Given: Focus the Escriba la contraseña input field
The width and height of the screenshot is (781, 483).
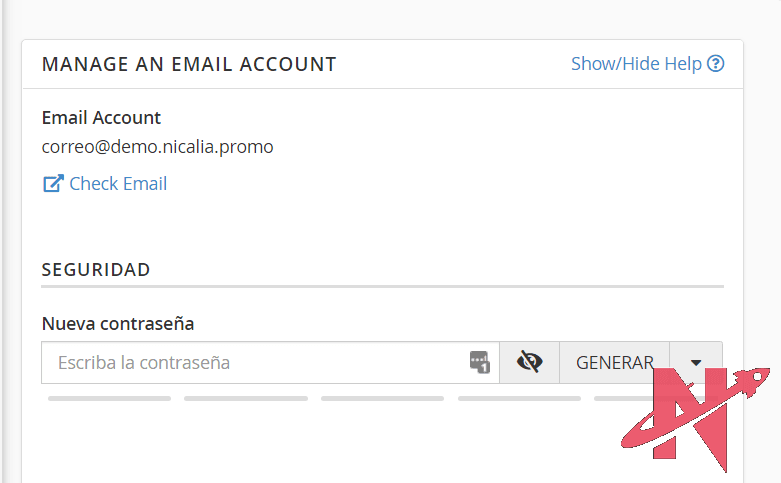Looking at the screenshot, I should 250,362.
